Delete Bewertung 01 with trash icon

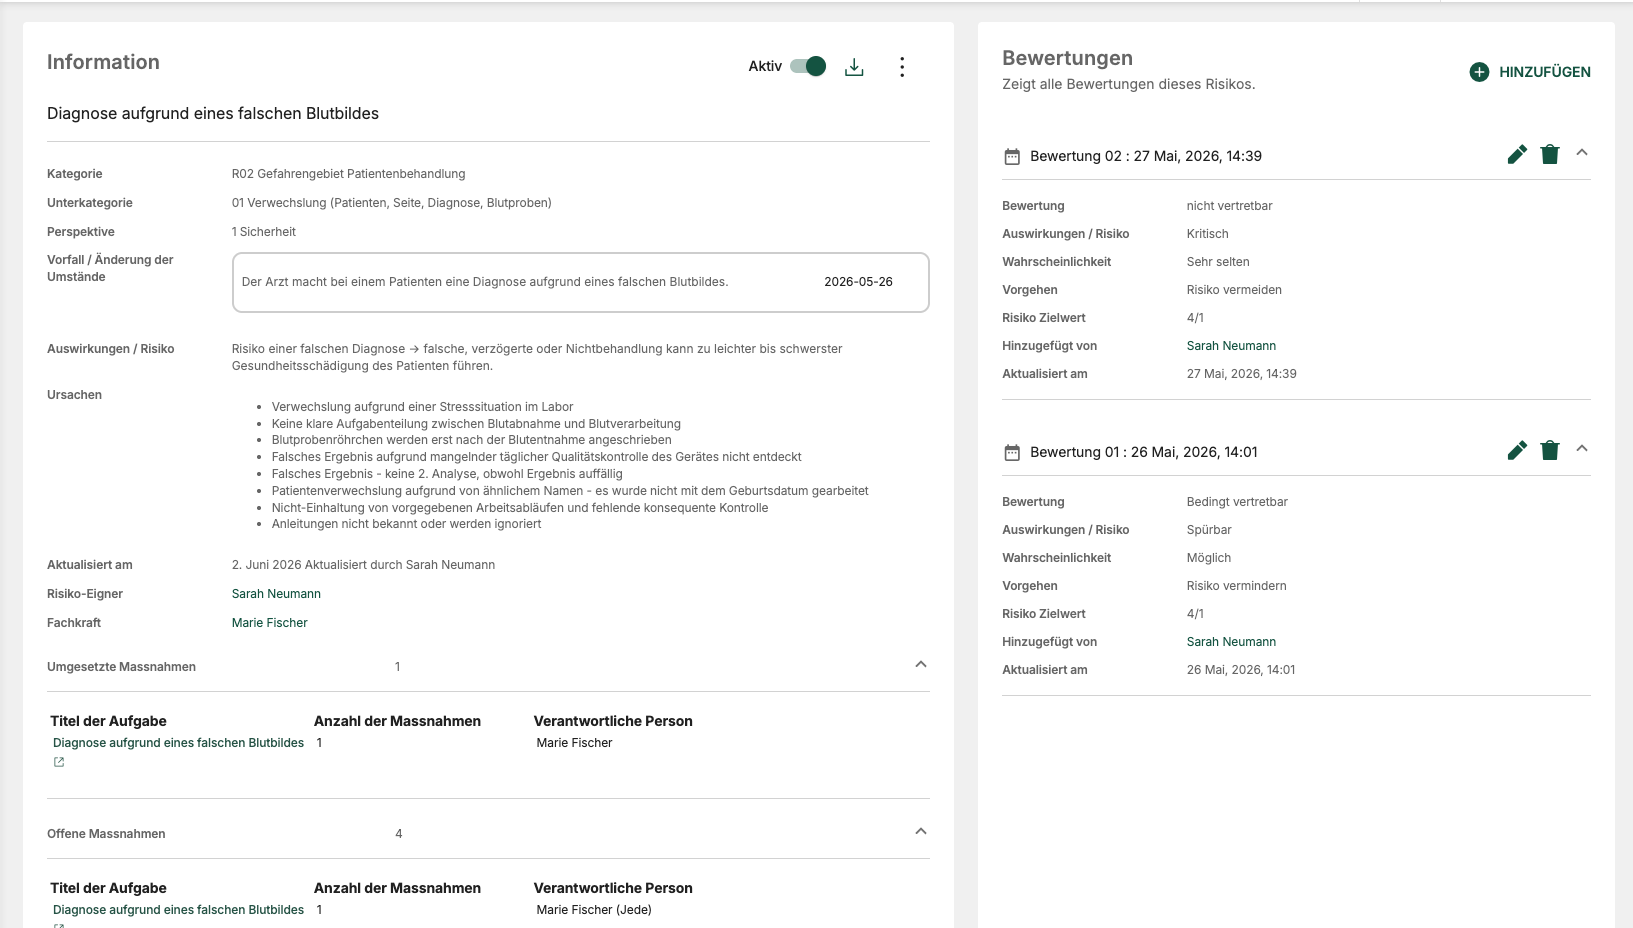pyautogui.click(x=1550, y=450)
